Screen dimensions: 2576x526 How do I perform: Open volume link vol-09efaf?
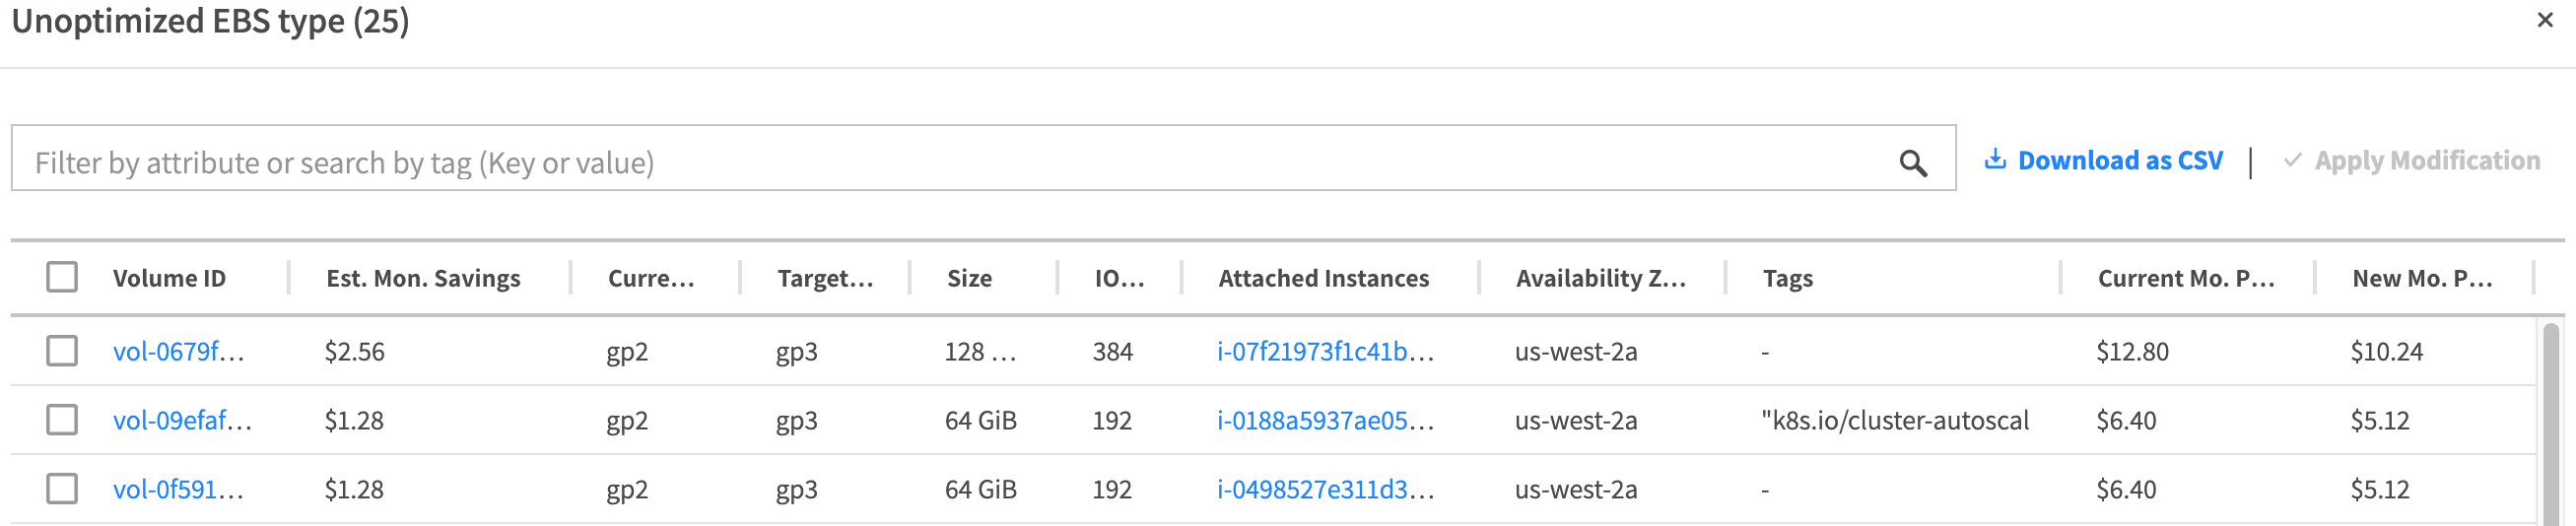point(182,420)
